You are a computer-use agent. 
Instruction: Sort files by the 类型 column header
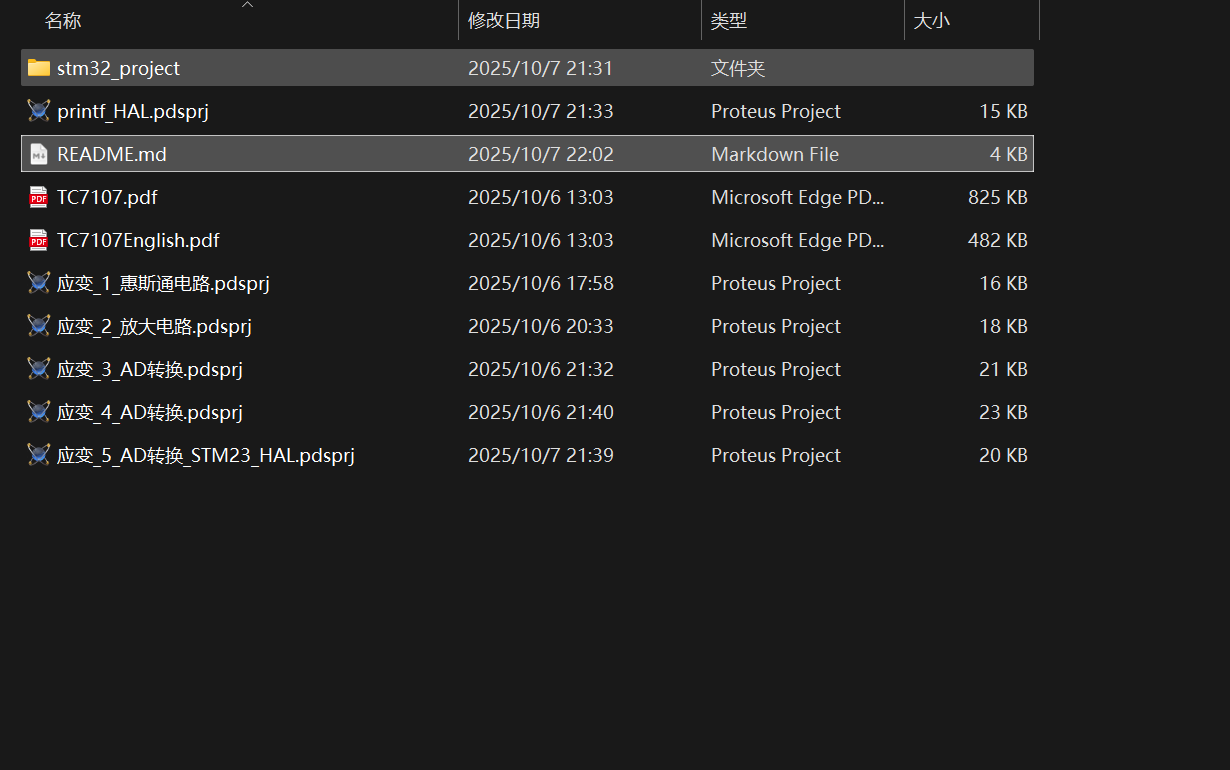coord(729,21)
